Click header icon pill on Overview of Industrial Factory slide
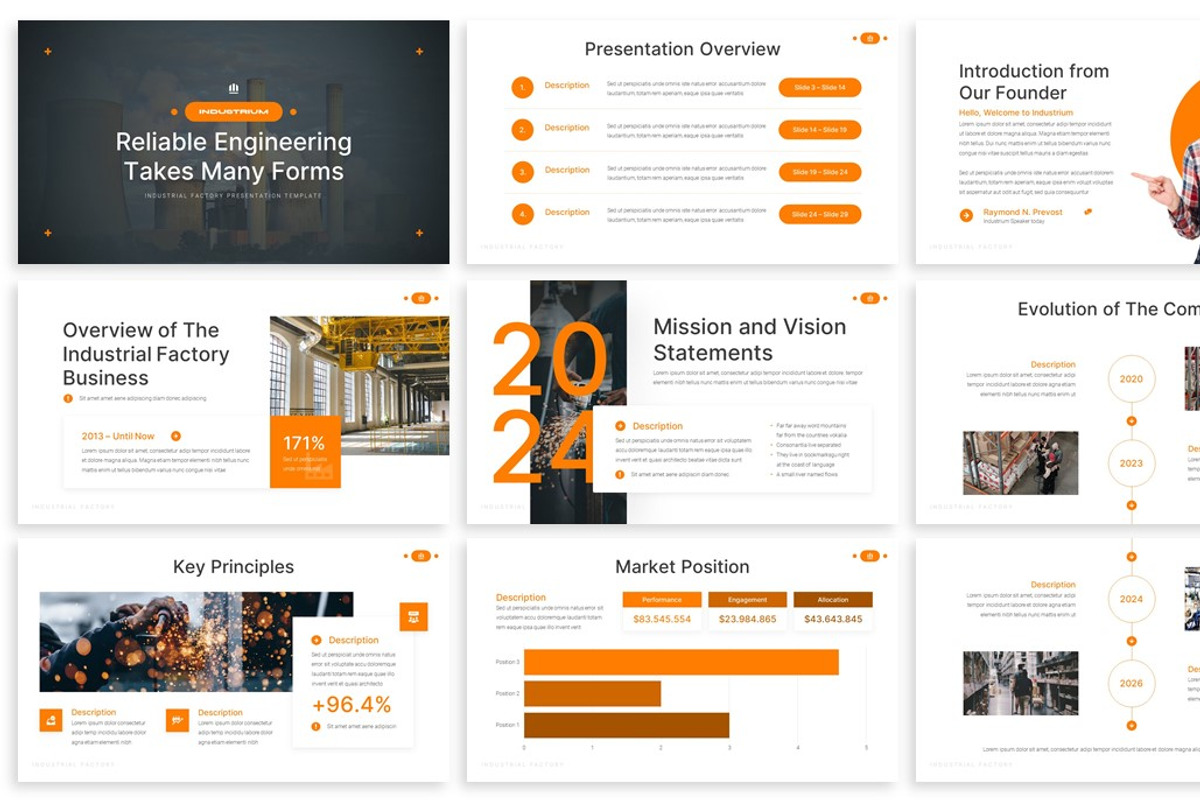1200x800 pixels. (x=421, y=297)
